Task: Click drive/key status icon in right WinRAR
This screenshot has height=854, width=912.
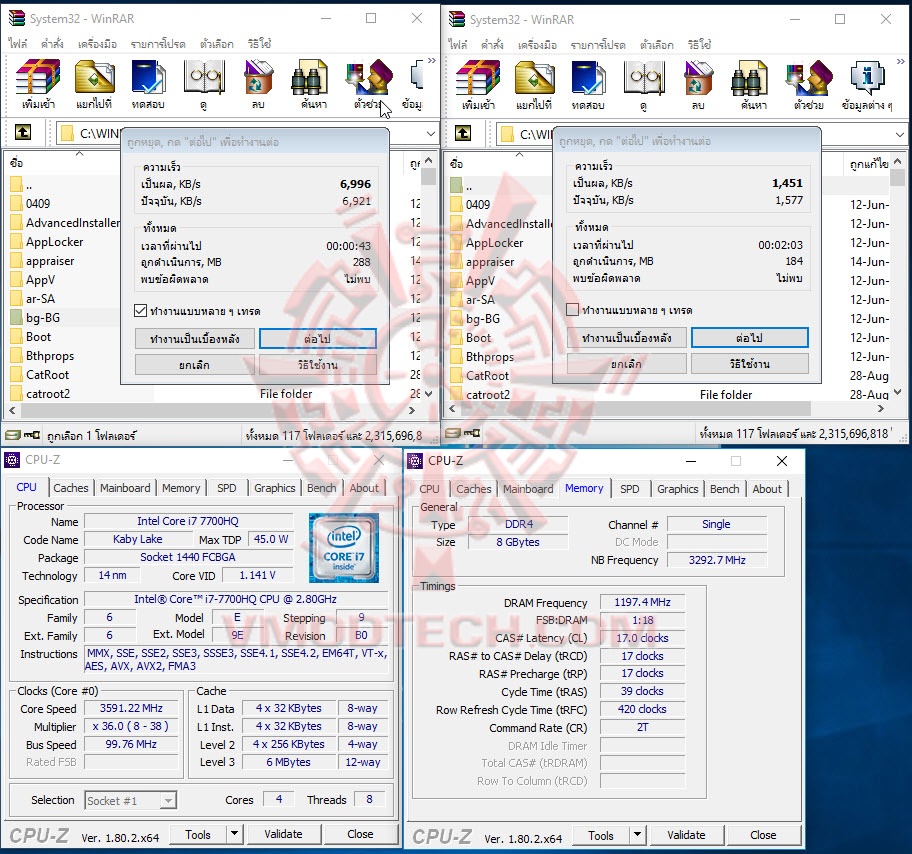Action: click(x=462, y=433)
